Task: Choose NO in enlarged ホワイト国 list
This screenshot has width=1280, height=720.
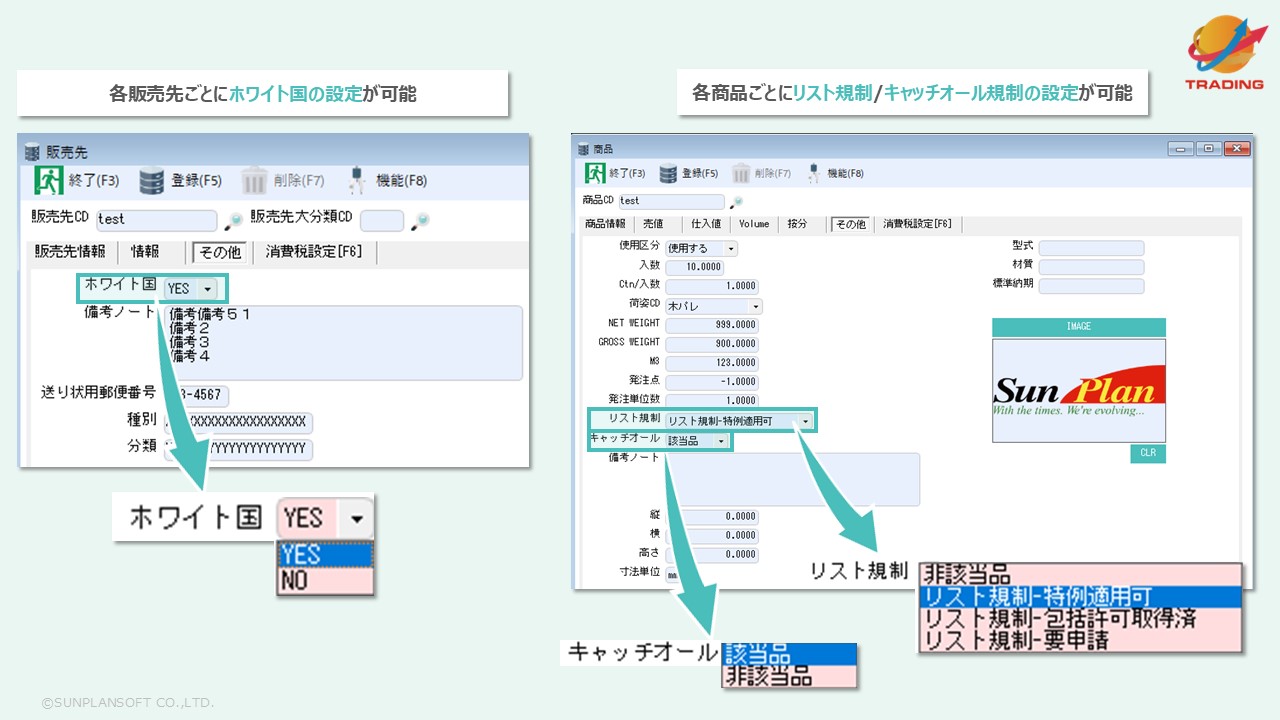Action: click(x=325, y=581)
